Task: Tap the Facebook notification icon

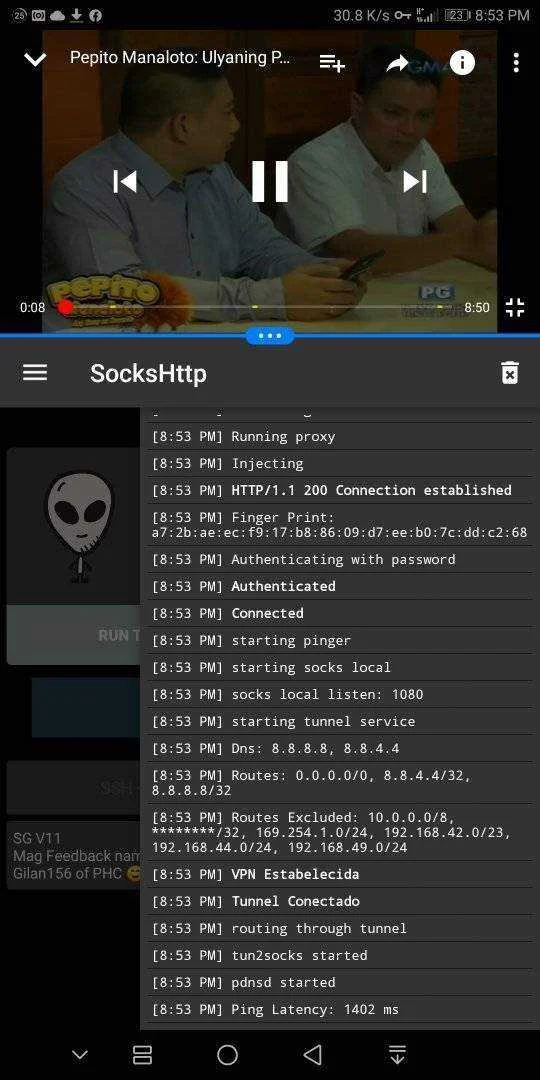Action: [x=96, y=15]
